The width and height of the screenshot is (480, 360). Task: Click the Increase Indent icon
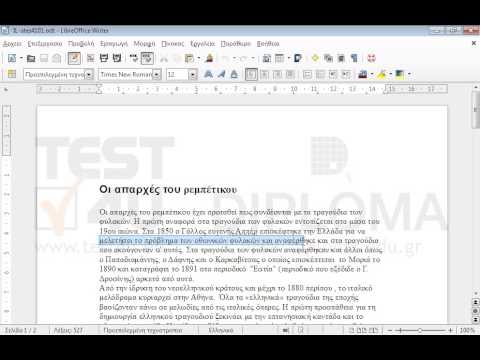coord(346,74)
